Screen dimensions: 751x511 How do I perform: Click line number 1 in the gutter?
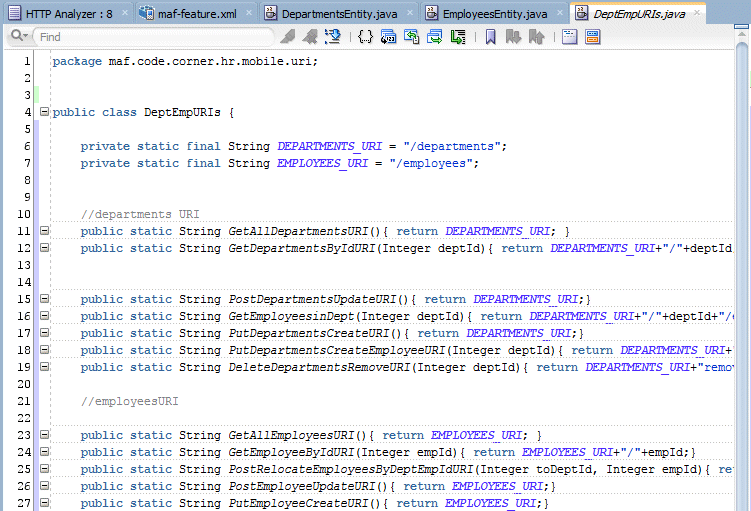tap(27, 61)
